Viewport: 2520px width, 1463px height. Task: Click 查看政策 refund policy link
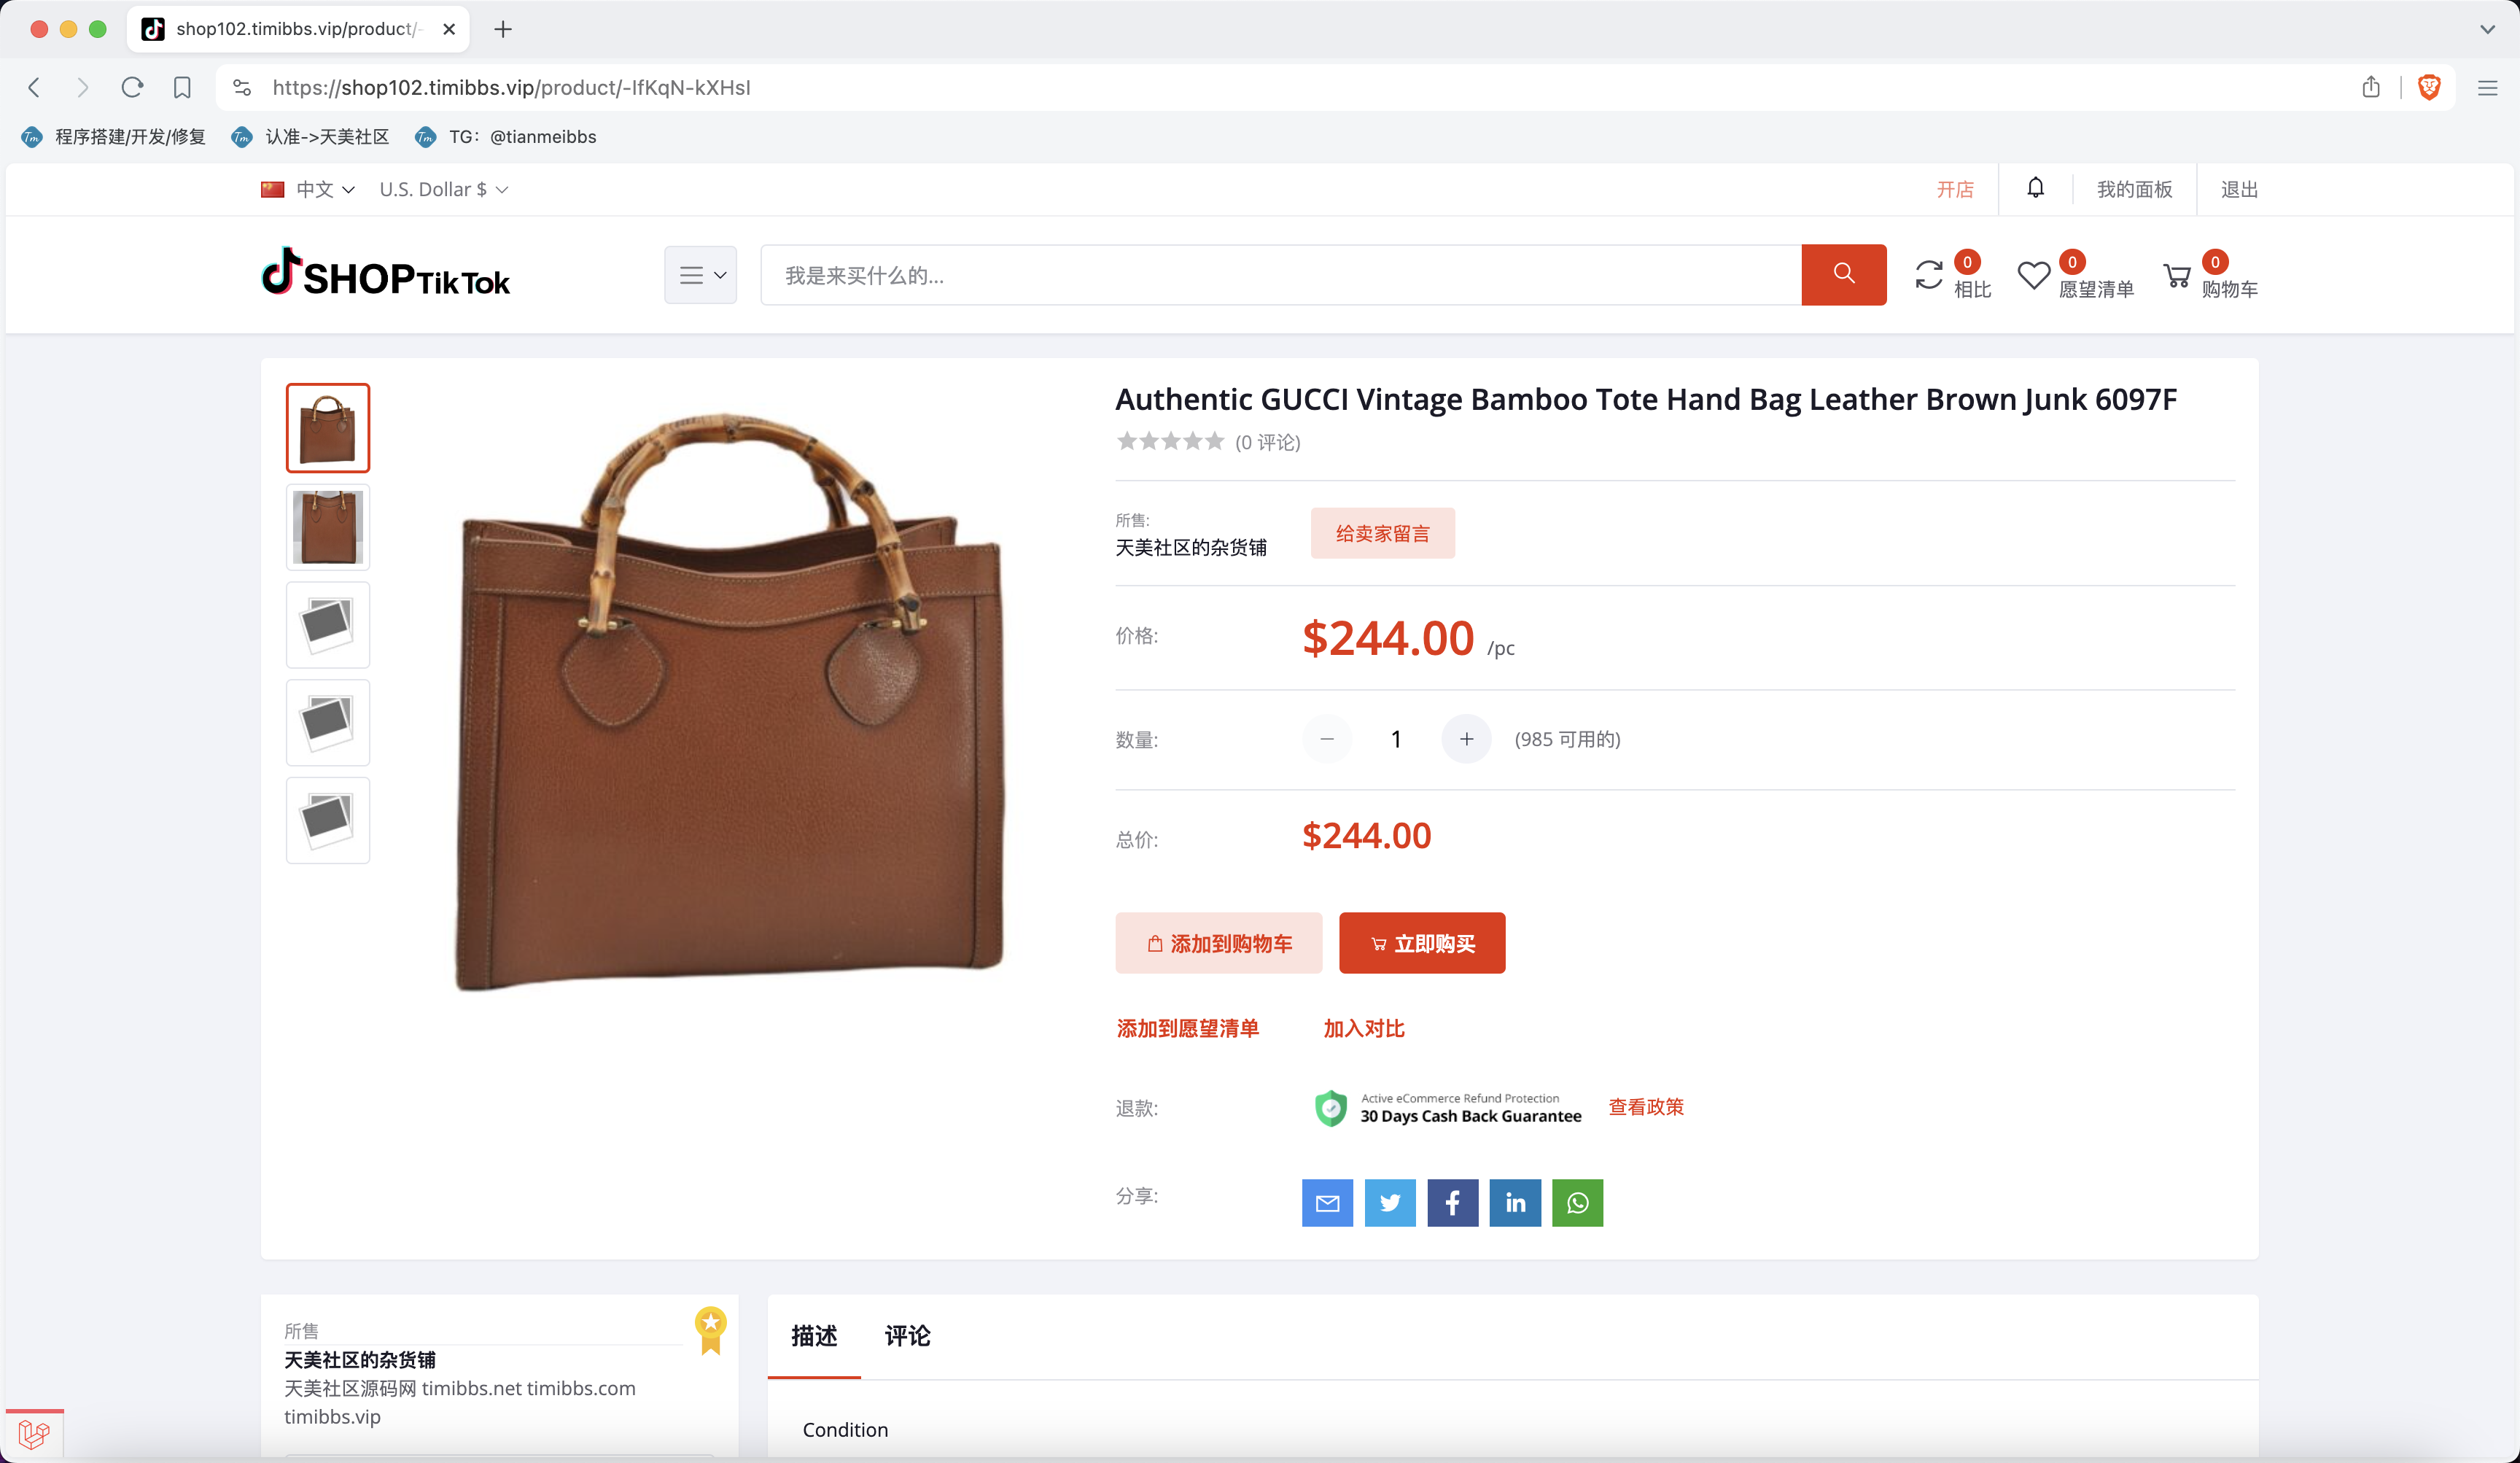point(1646,1107)
